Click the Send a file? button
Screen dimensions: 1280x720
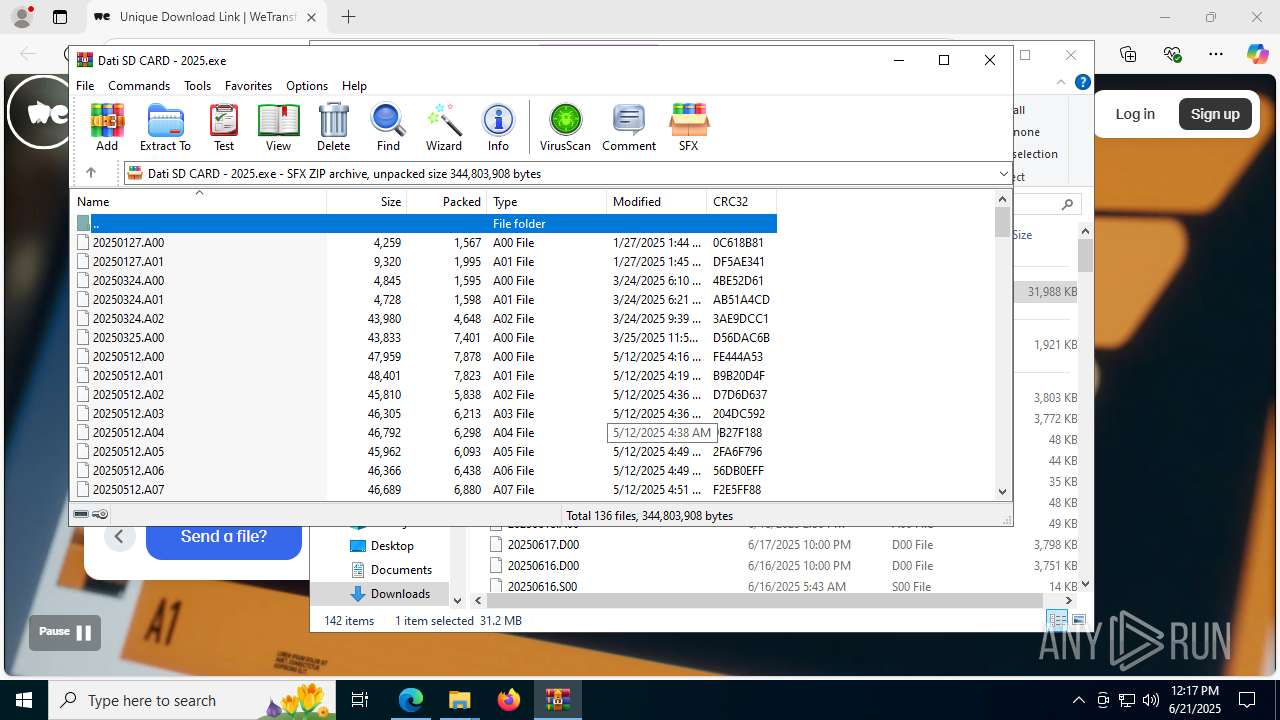coord(224,537)
